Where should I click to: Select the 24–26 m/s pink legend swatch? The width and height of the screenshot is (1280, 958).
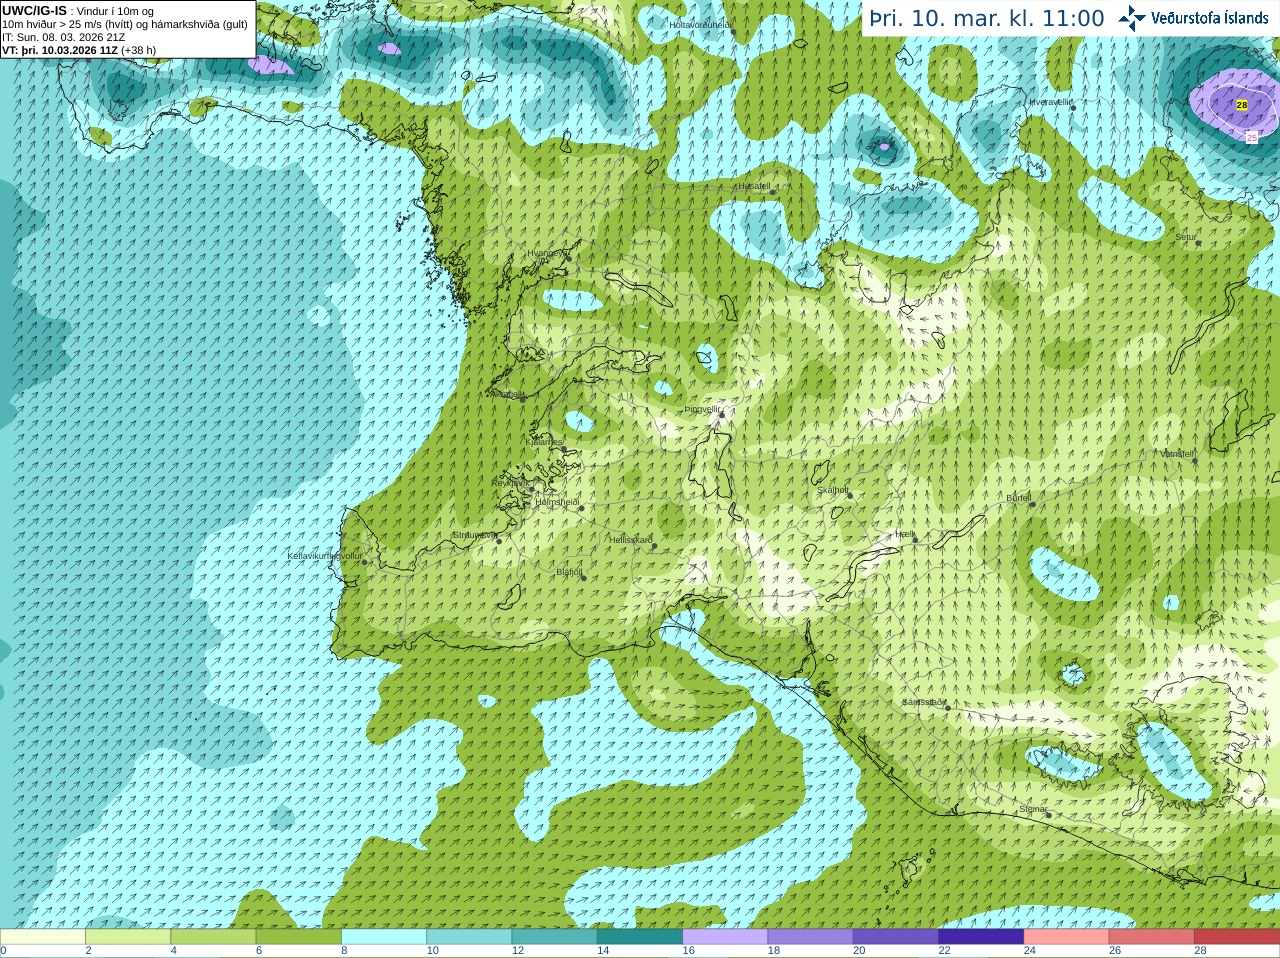click(x=1066, y=937)
